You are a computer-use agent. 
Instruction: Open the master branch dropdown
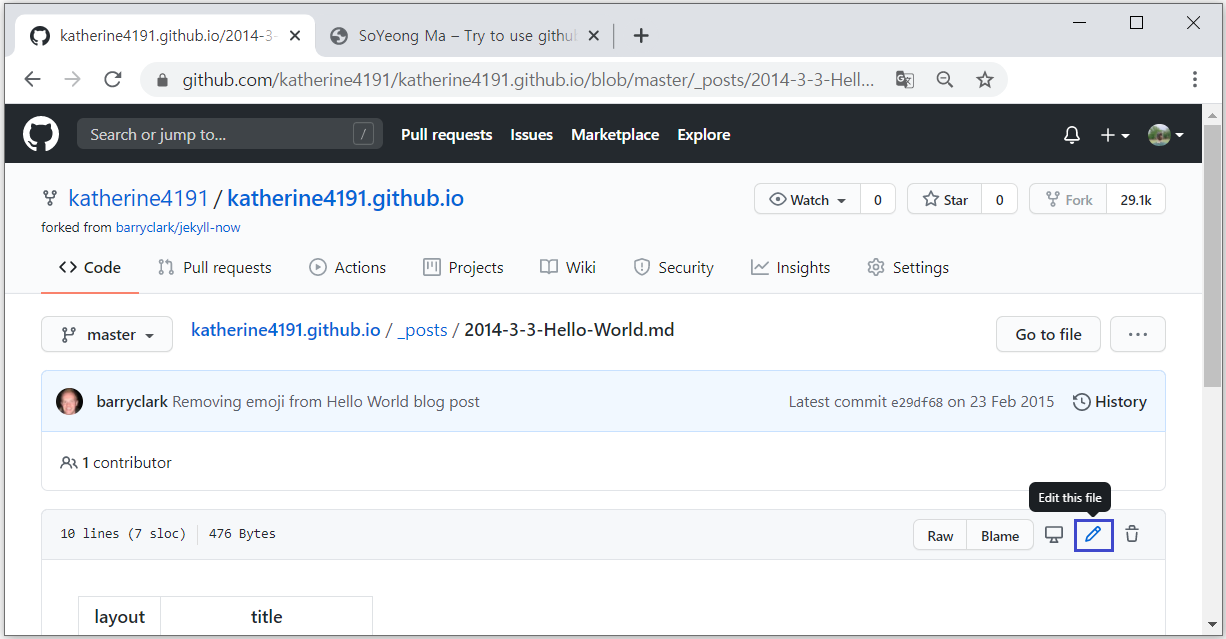[107, 334]
